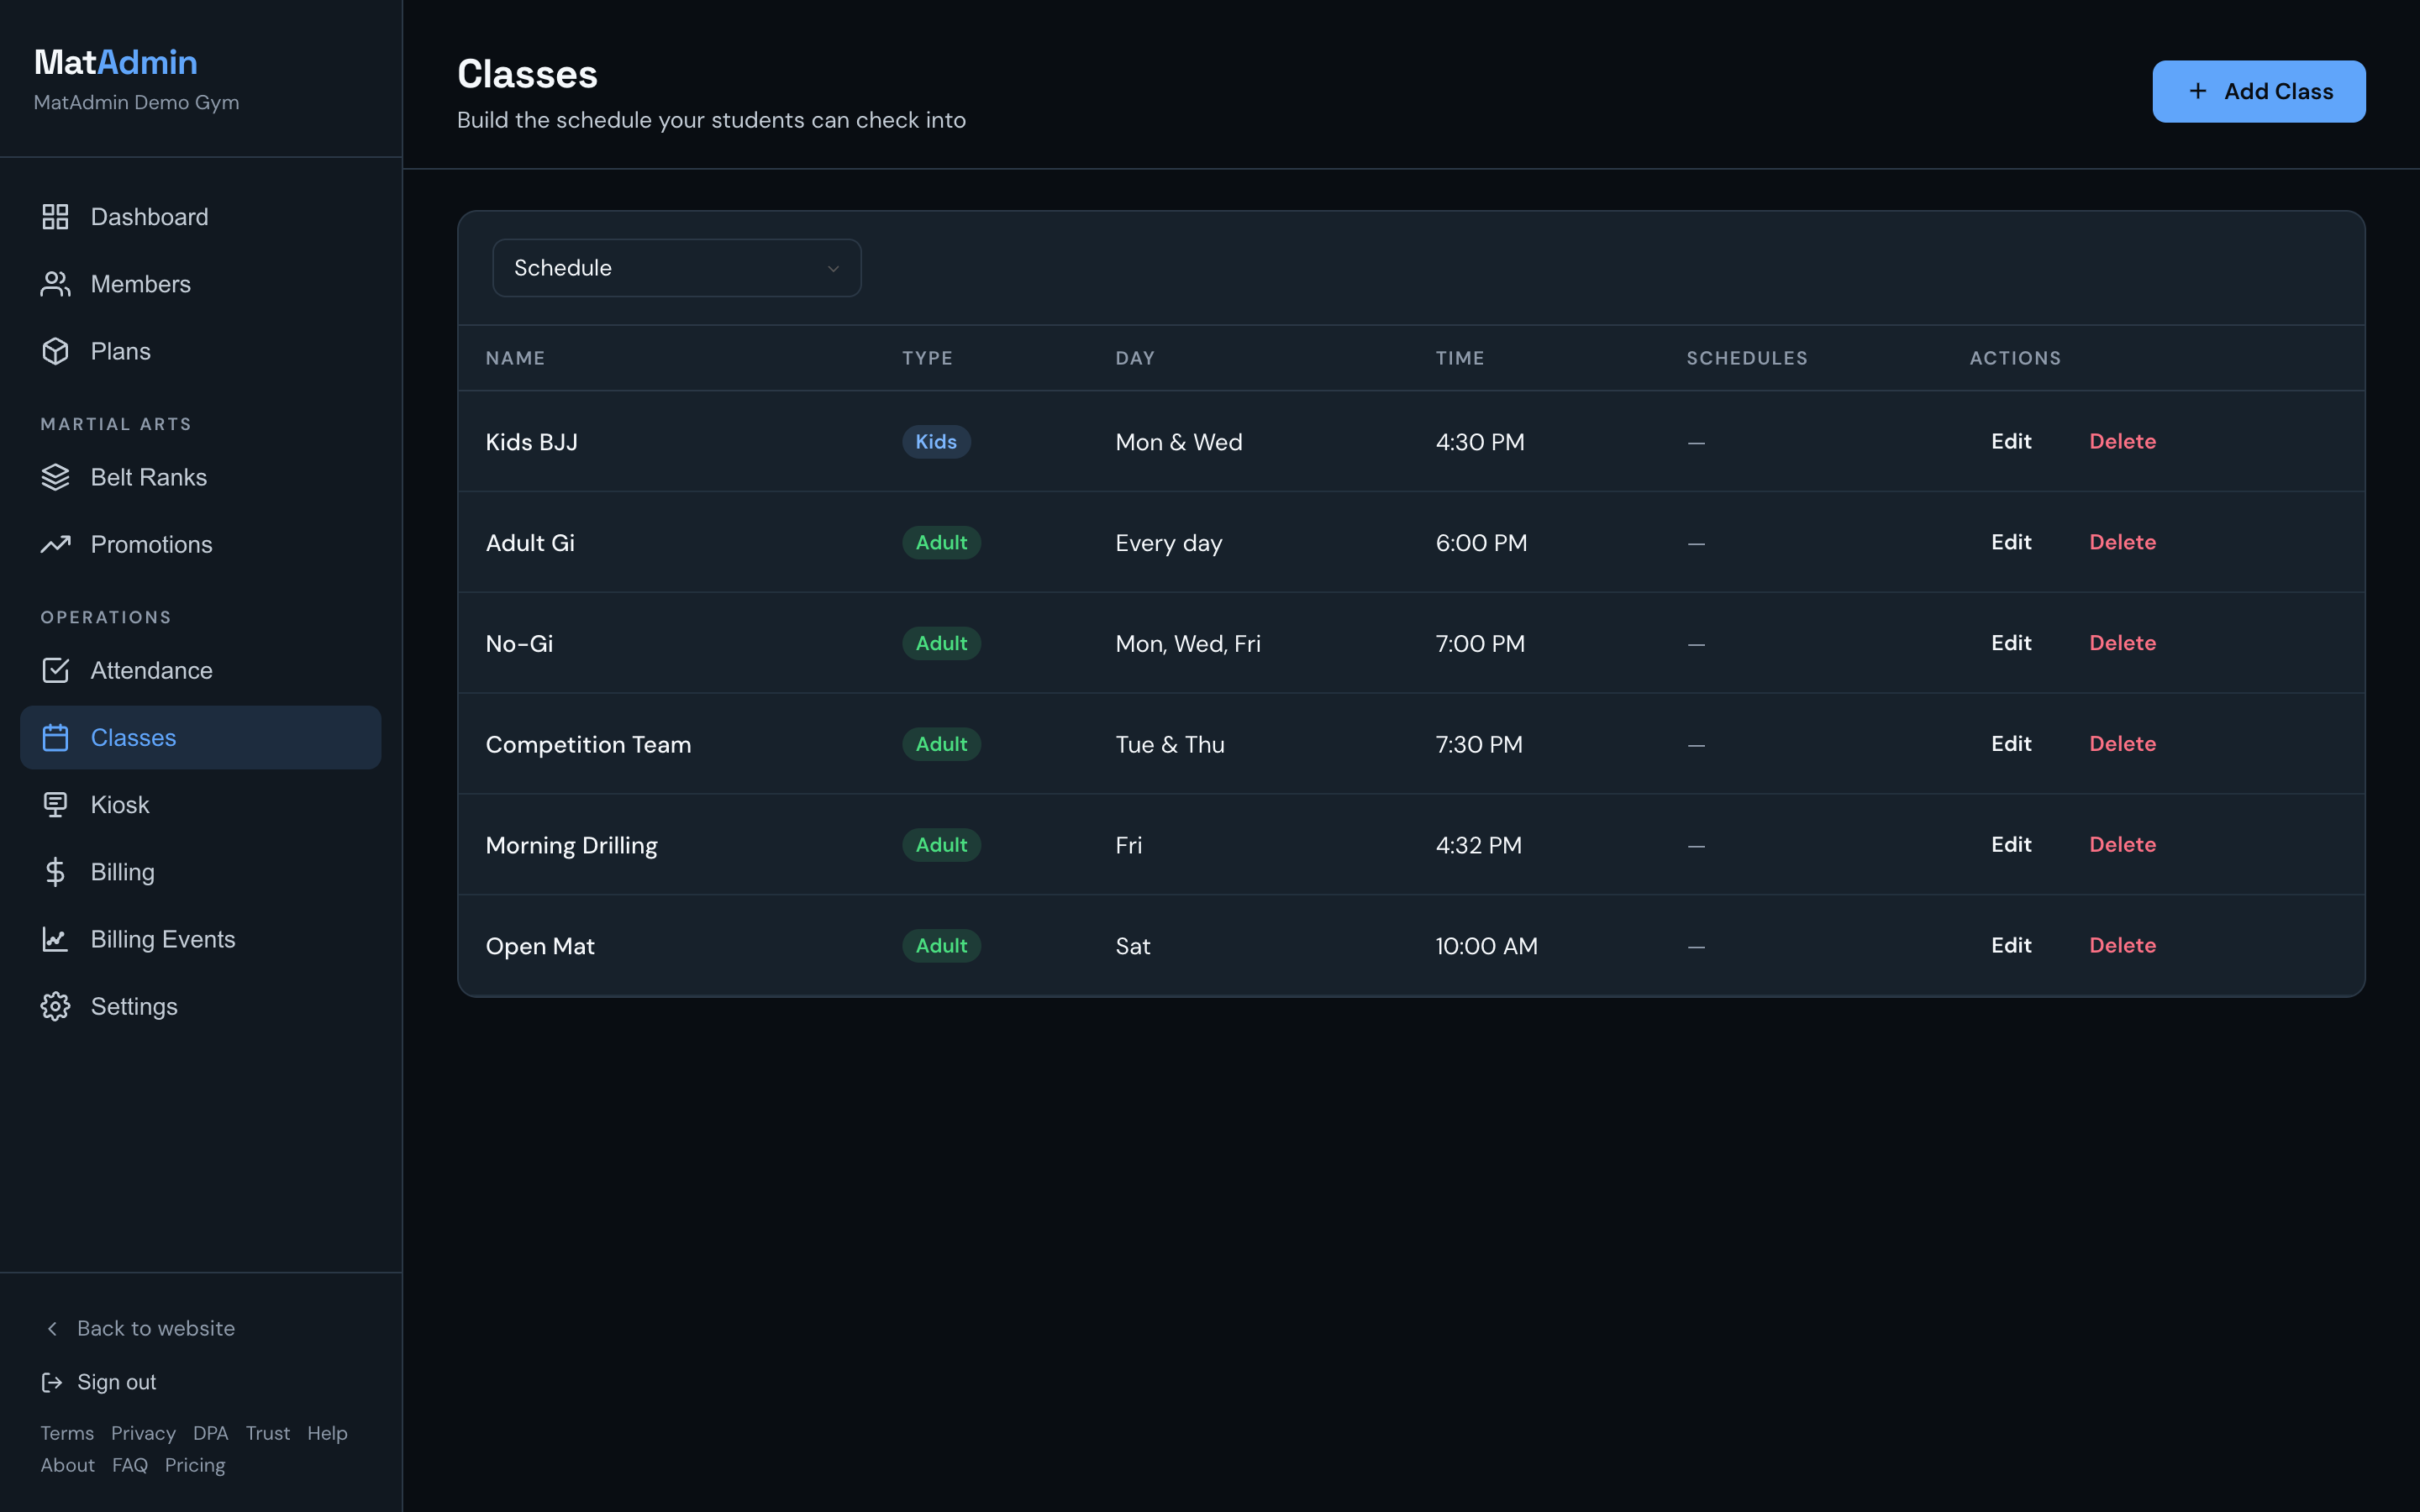
Task: Delete the Morning Drilling class
Action: (2122, 845)
